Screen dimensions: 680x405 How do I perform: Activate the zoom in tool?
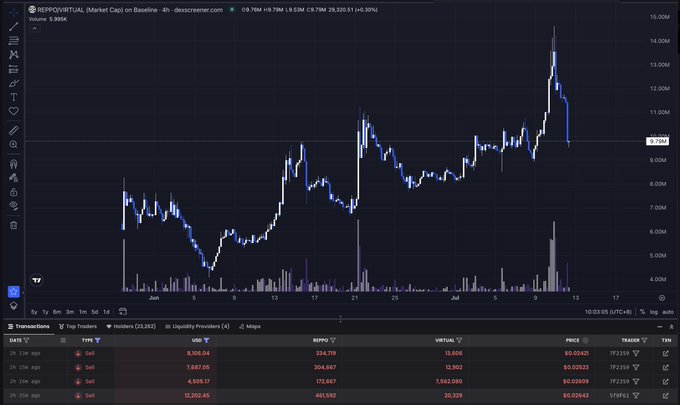coord(13,144)
